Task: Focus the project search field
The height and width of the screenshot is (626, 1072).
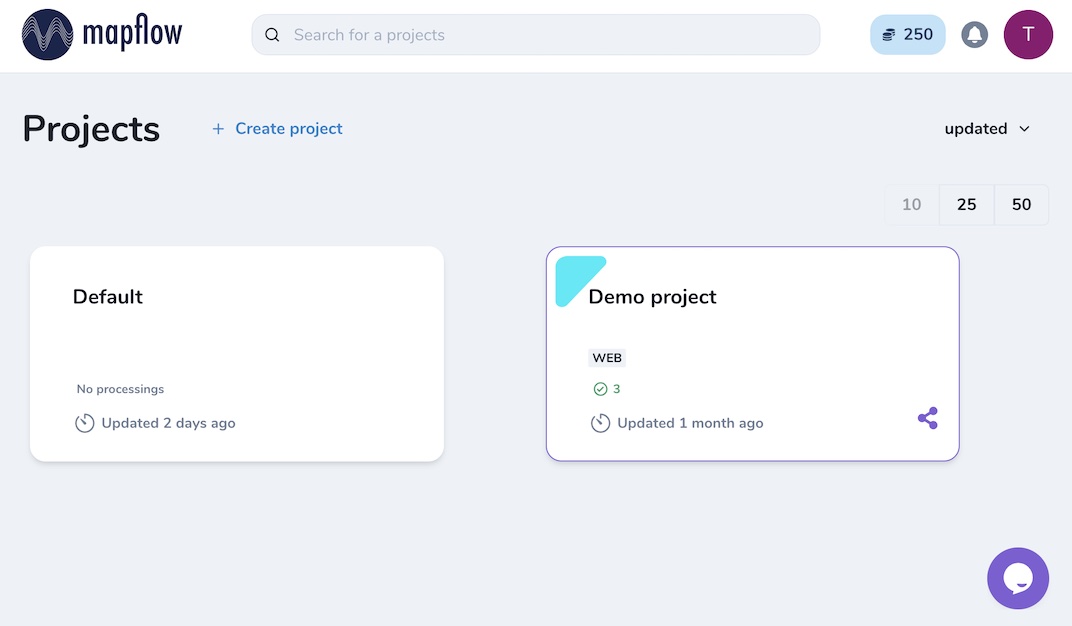Action: click(550, 35)
